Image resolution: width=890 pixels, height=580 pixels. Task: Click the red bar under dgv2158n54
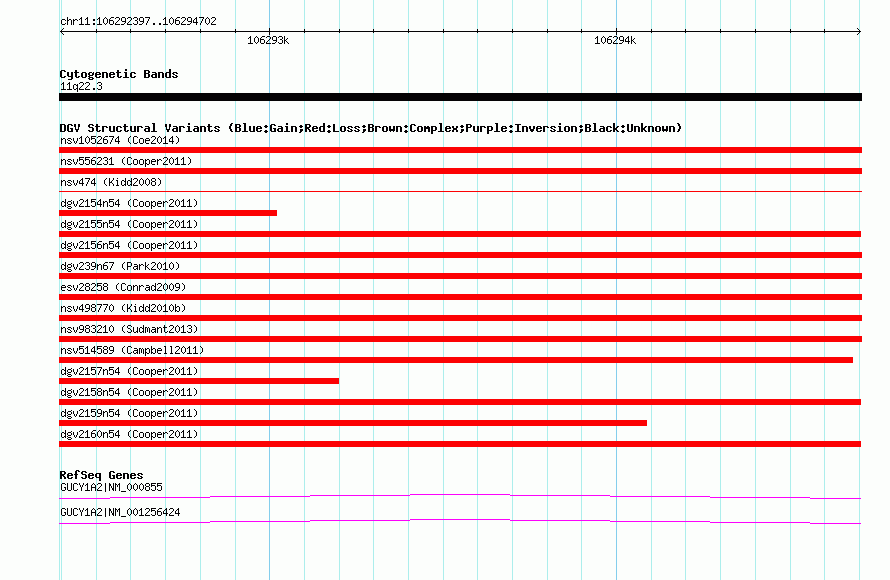click(460, 402)
